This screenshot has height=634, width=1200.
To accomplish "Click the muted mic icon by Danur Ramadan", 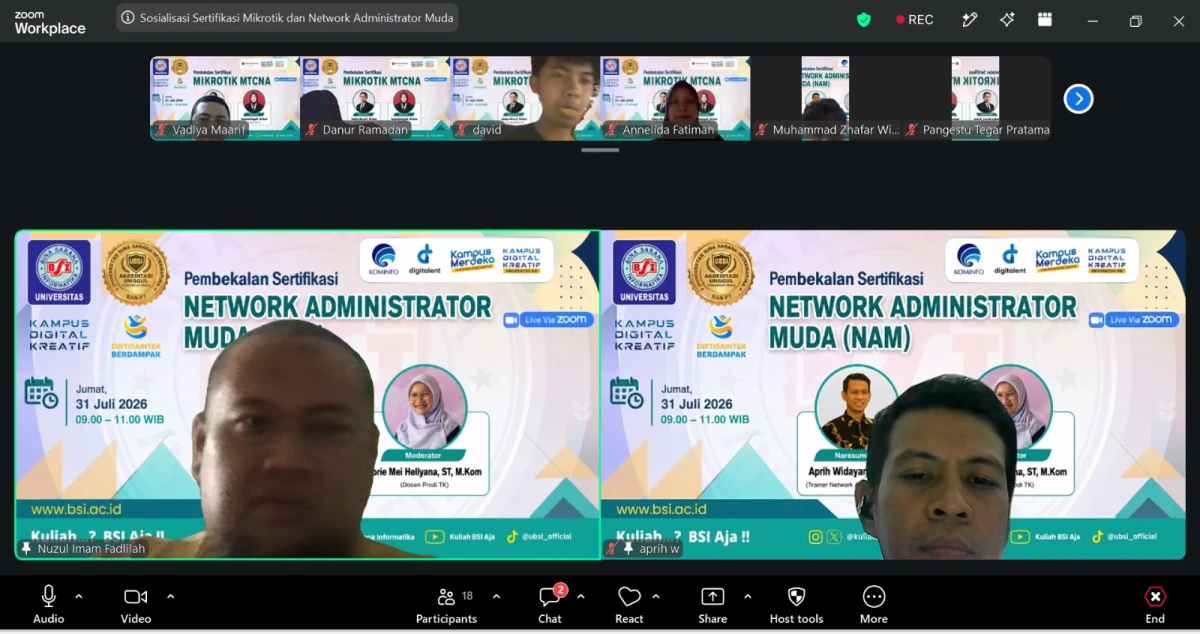I will coord(312,130).
